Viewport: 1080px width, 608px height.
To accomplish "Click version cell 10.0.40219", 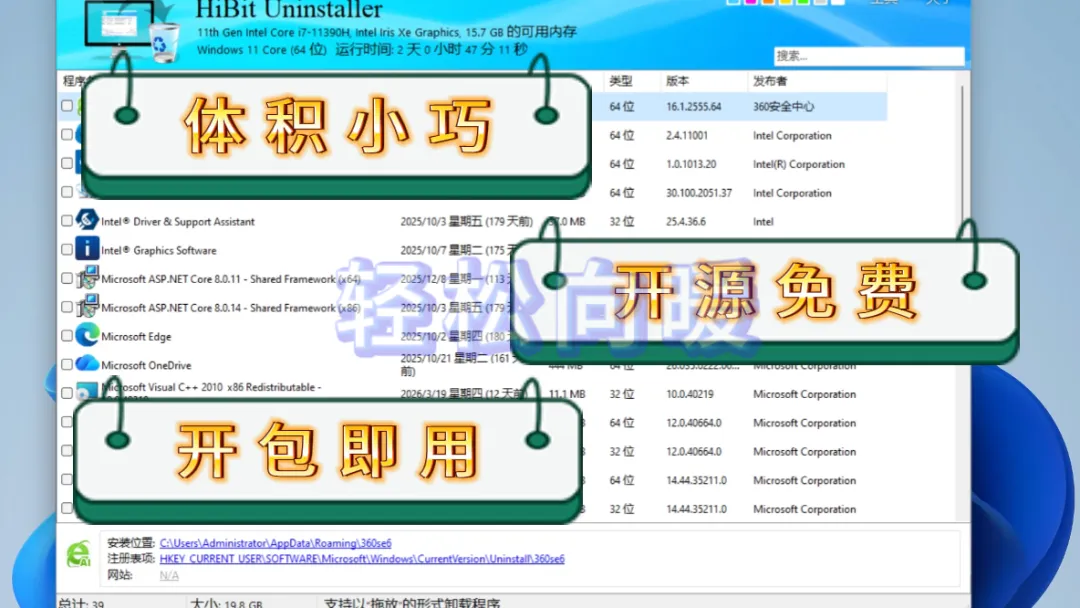I will click(x=689, y=394).
